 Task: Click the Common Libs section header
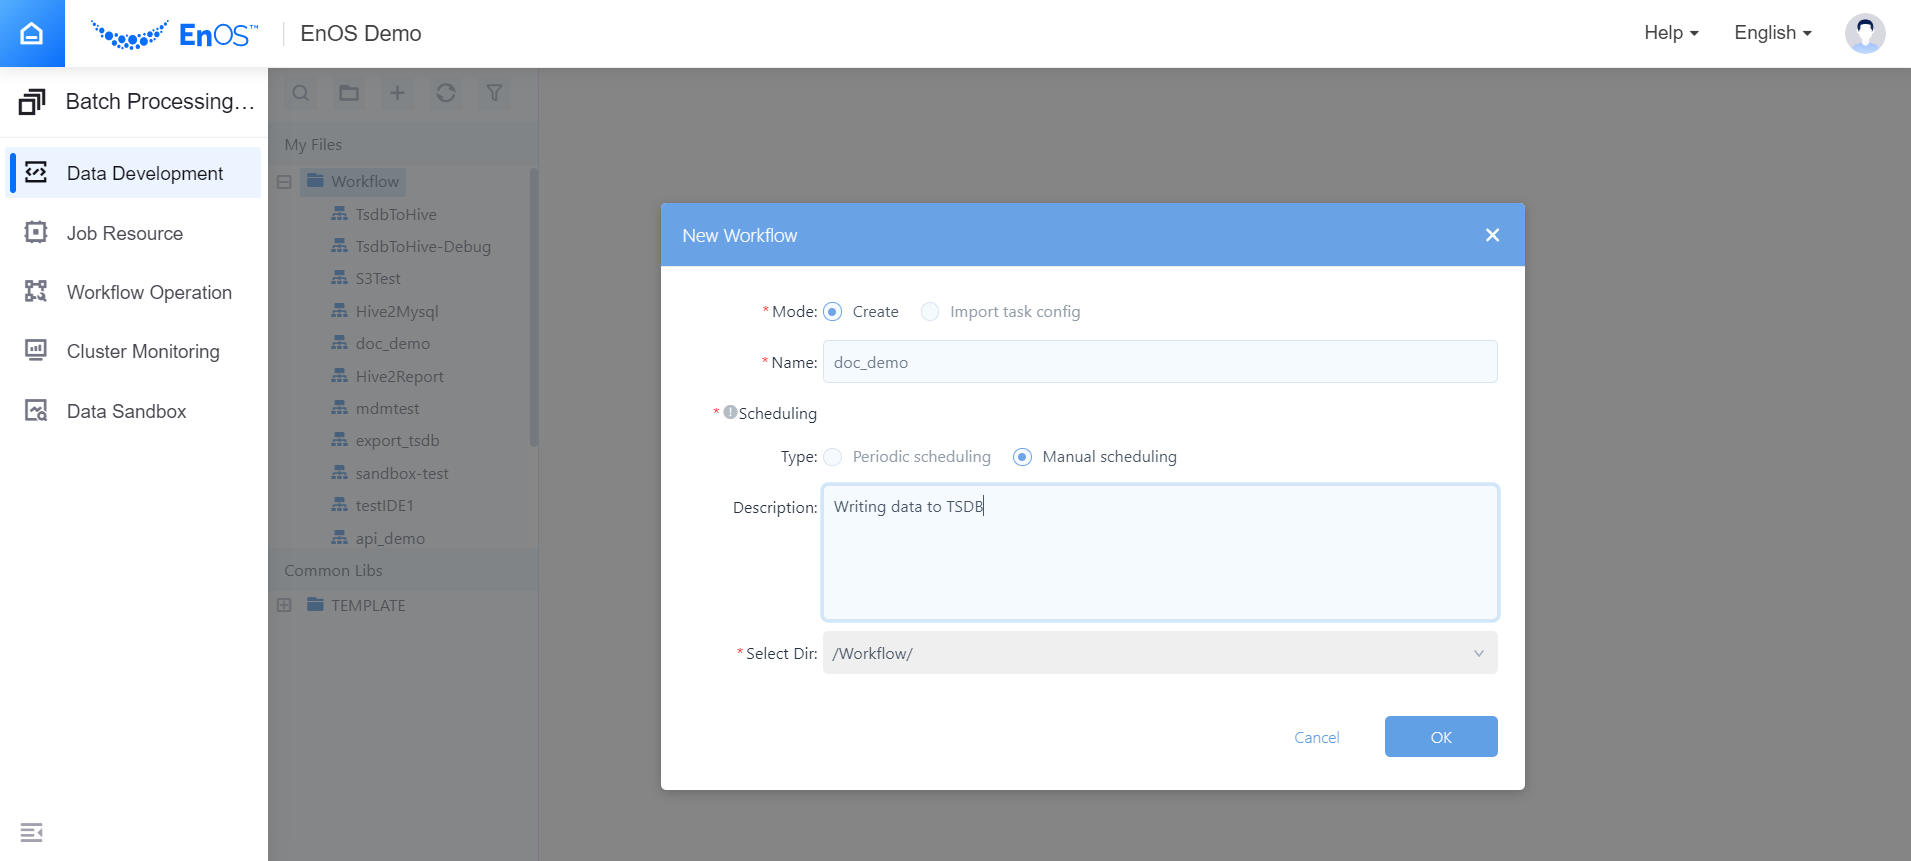(x=403, y=570)
